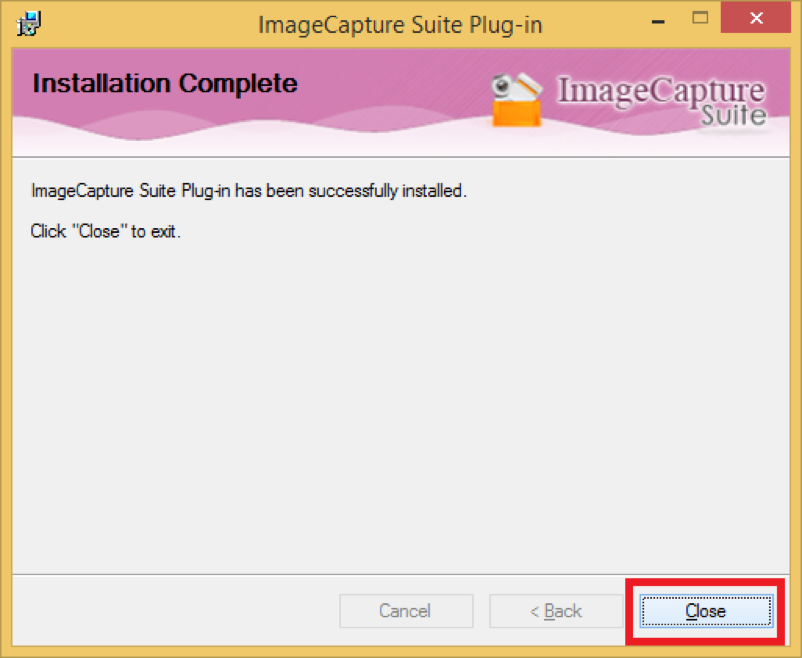Viewport: 802px width, 658px height.
Task: Click the 'successfully installed' message text
Action: [249, 191]
